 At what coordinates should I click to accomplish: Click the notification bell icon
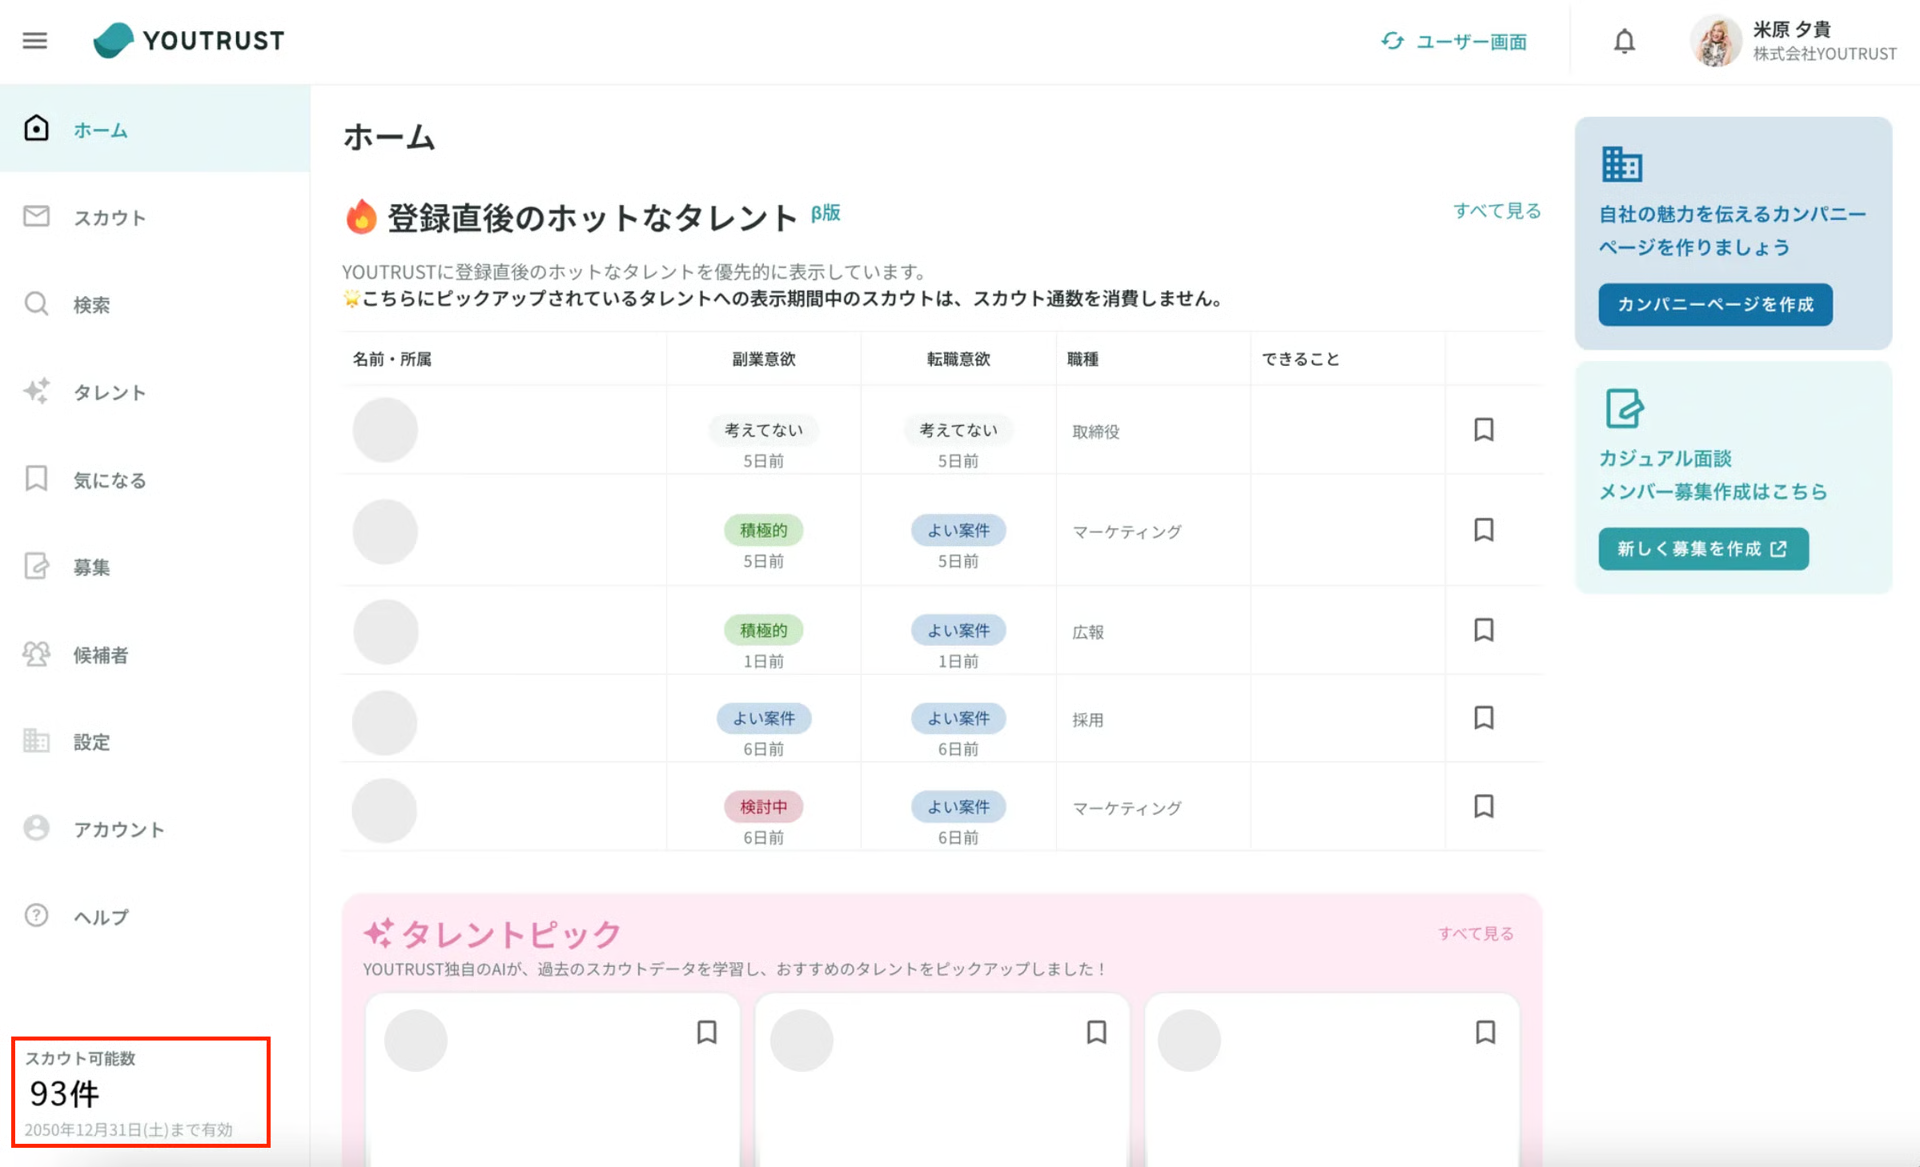coord(1624,41)
